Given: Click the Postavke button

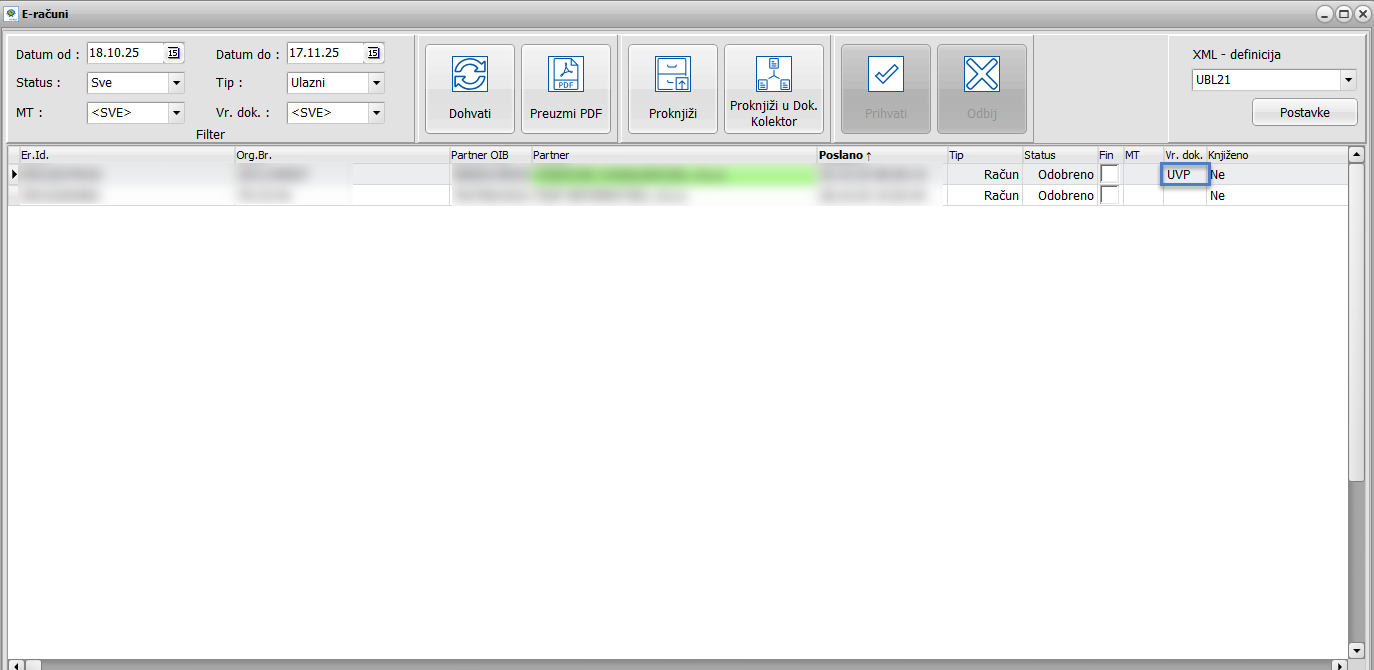Looking at the screenshot, I should point(1304,113).
